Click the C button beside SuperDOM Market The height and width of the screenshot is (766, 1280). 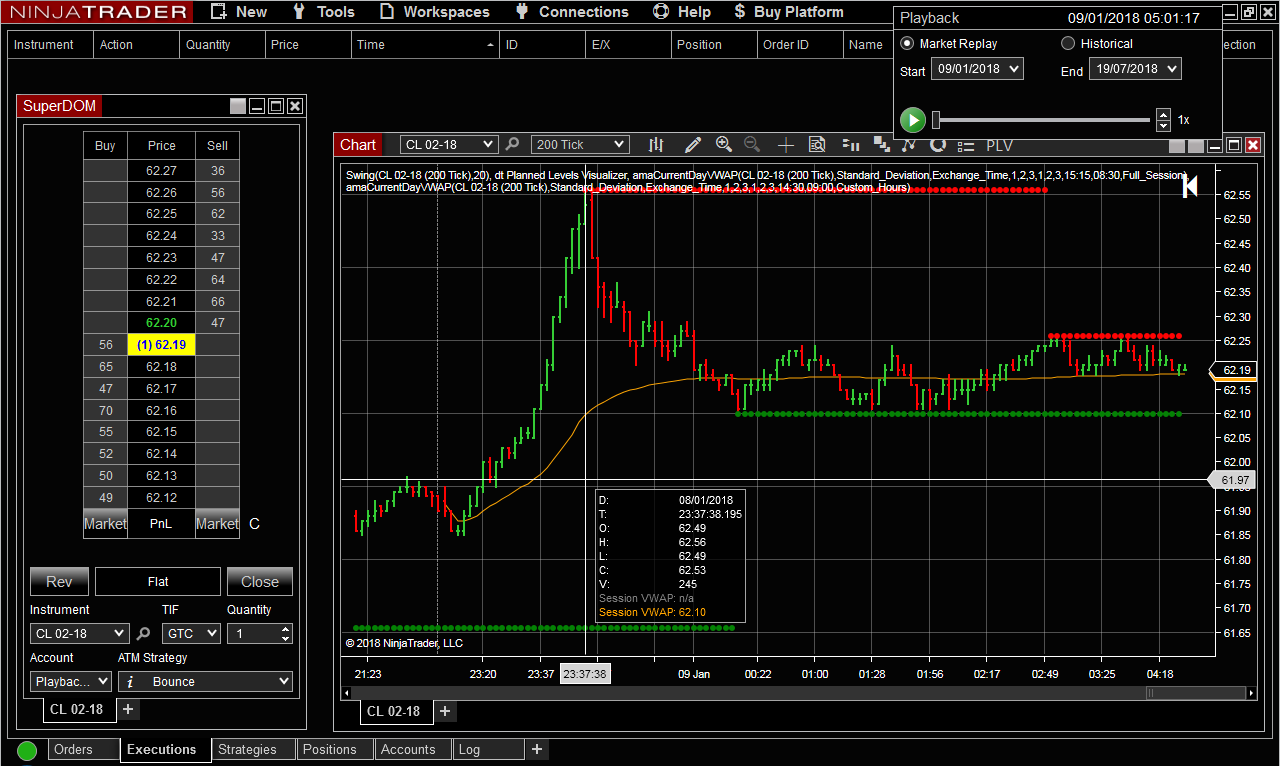click(254, 524)
